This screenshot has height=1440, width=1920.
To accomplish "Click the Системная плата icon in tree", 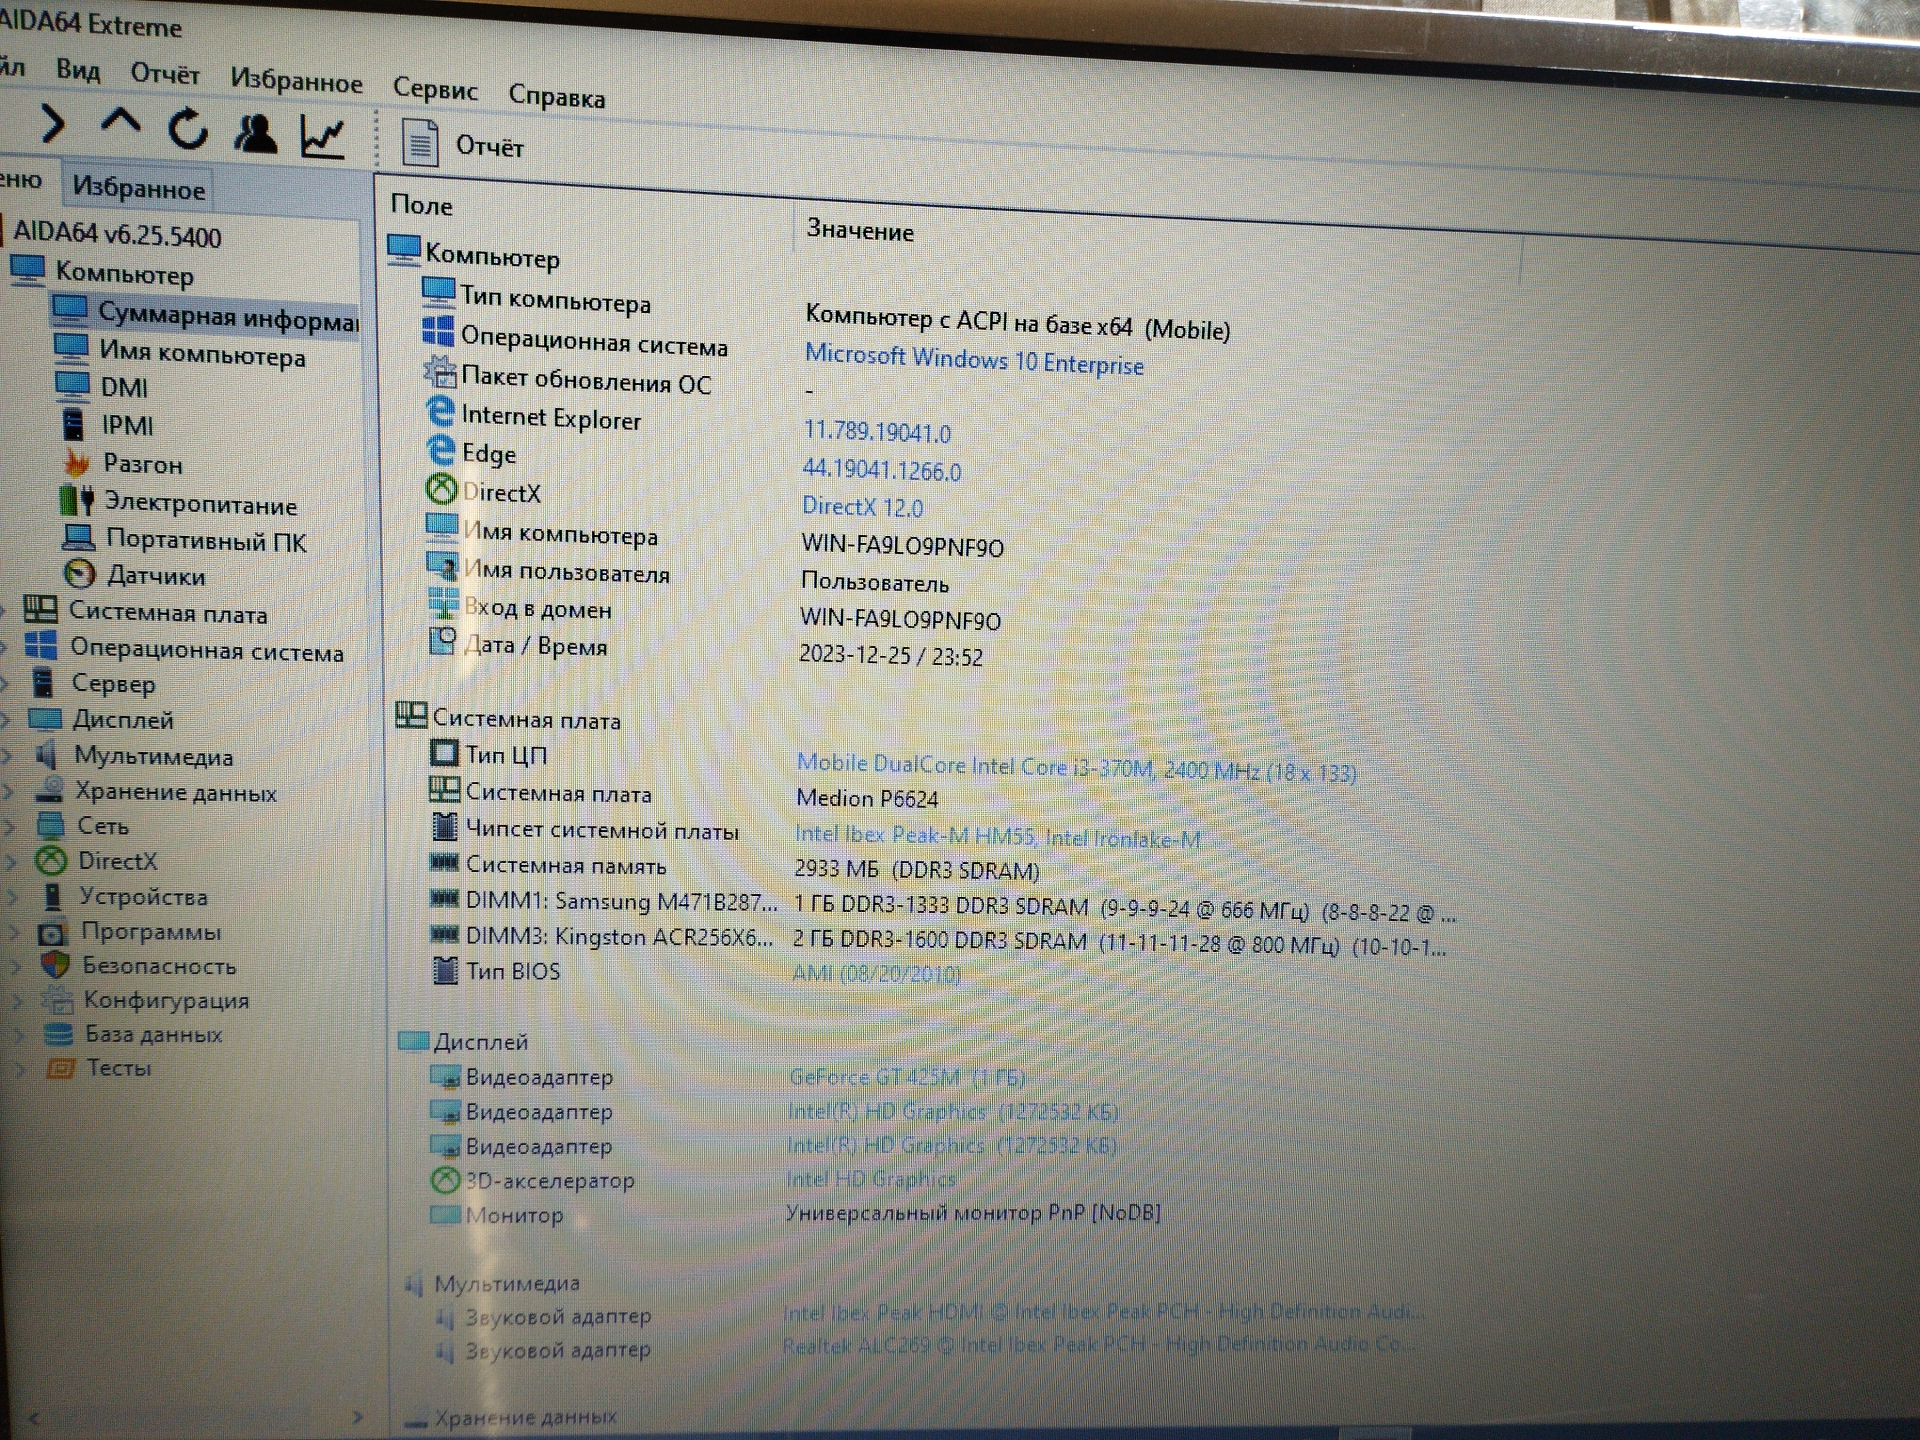I will coord(41,610).
